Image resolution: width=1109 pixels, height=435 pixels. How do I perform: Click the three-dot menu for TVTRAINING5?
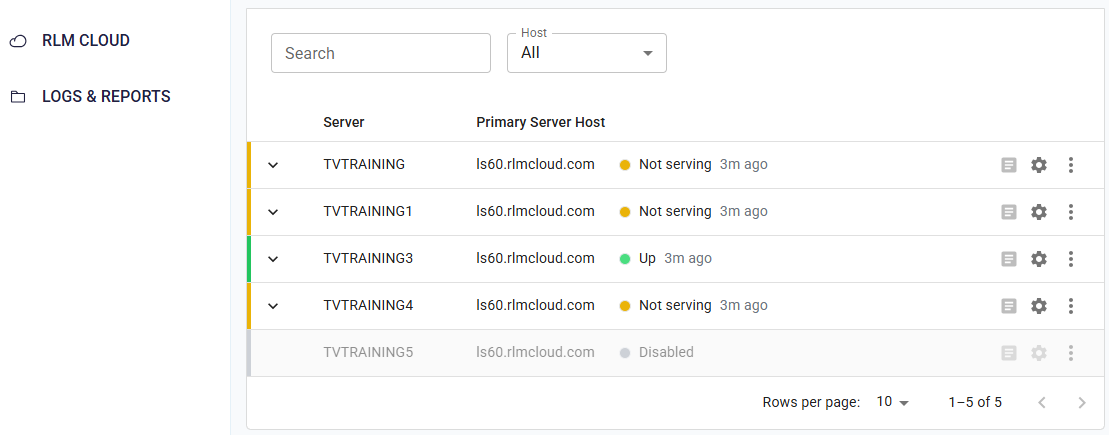(x=1071, y=353)
